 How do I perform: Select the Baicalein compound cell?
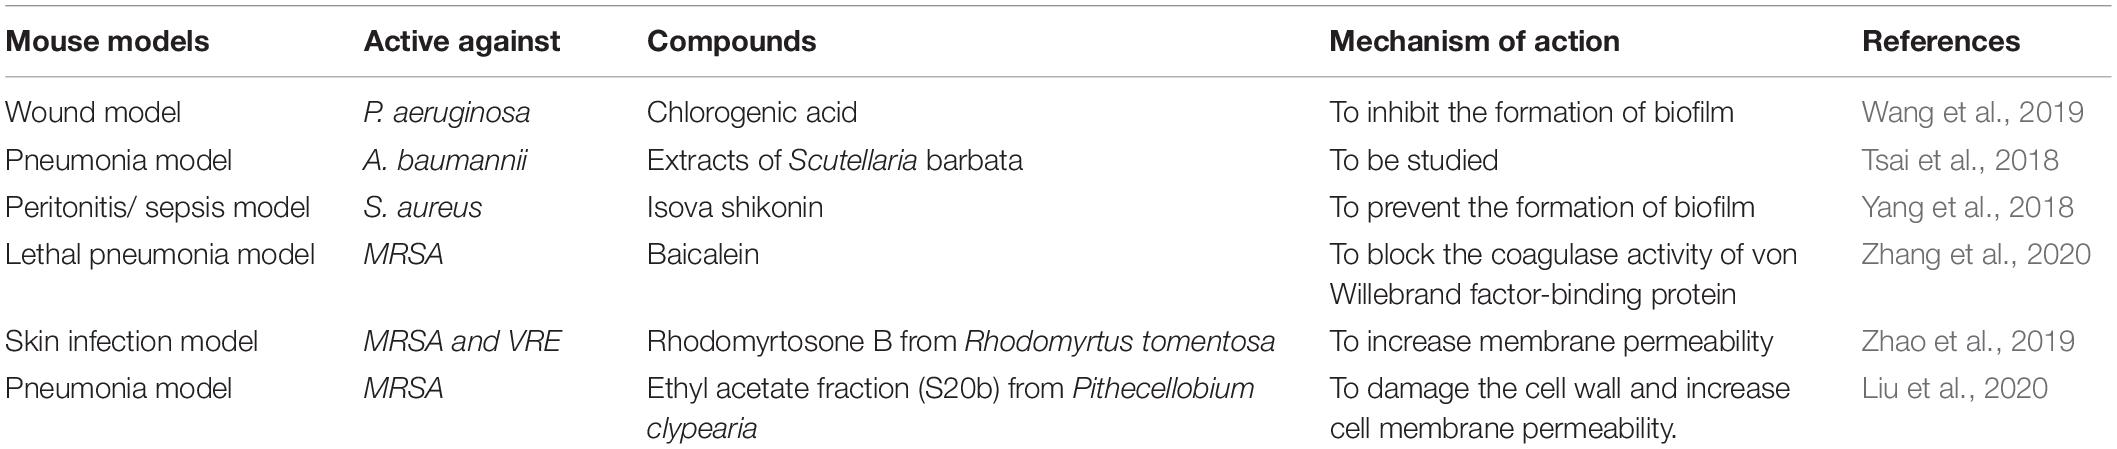[x=703, y=254]
